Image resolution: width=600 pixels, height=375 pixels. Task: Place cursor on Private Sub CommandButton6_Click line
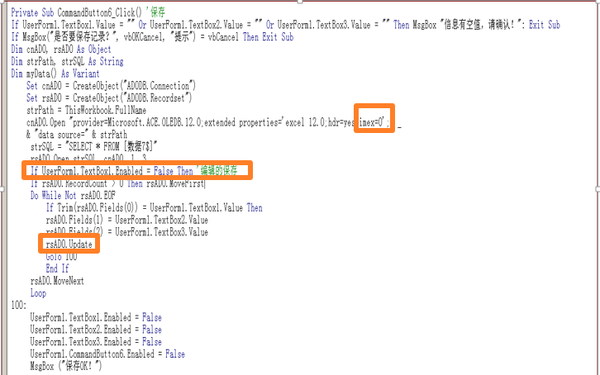[x=88, y=13]
